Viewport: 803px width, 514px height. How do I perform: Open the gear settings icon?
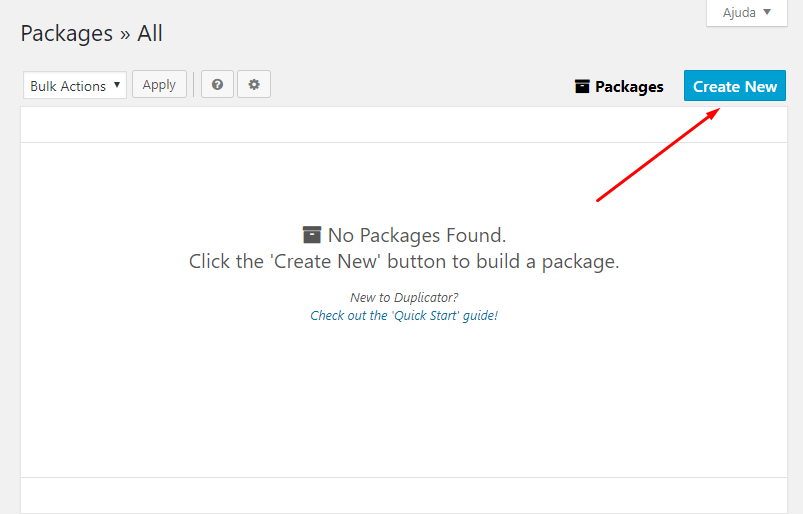tap(254, 85)
